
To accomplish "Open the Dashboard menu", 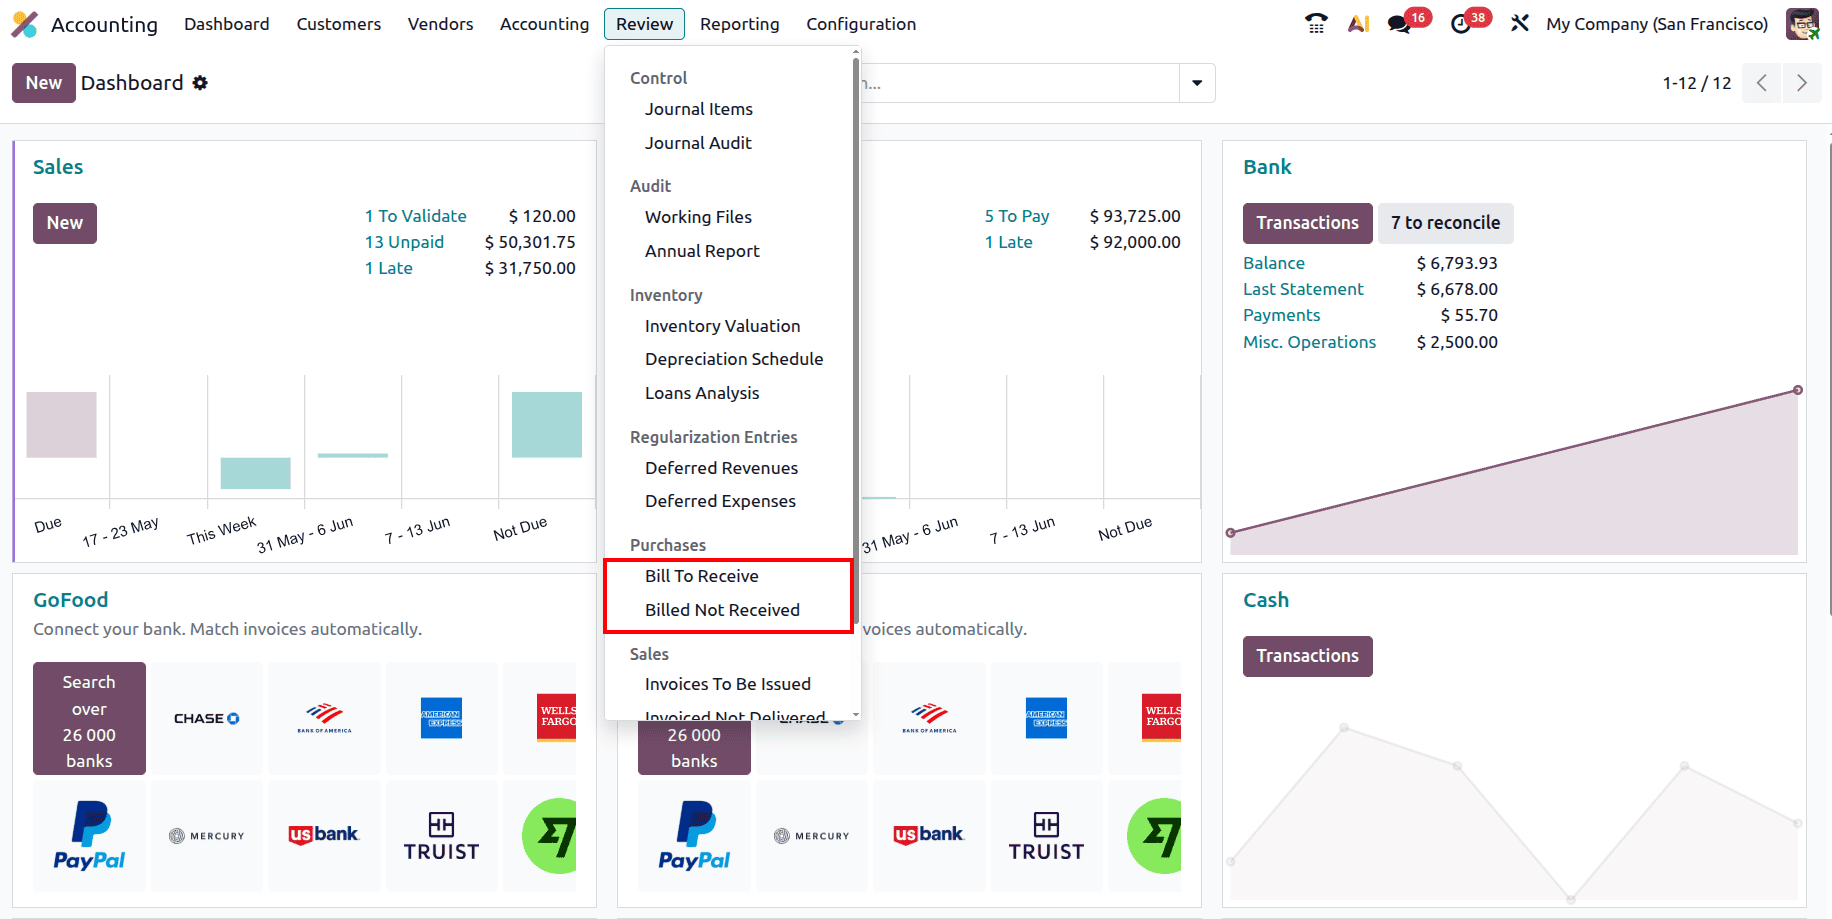I will click(227, 24).
